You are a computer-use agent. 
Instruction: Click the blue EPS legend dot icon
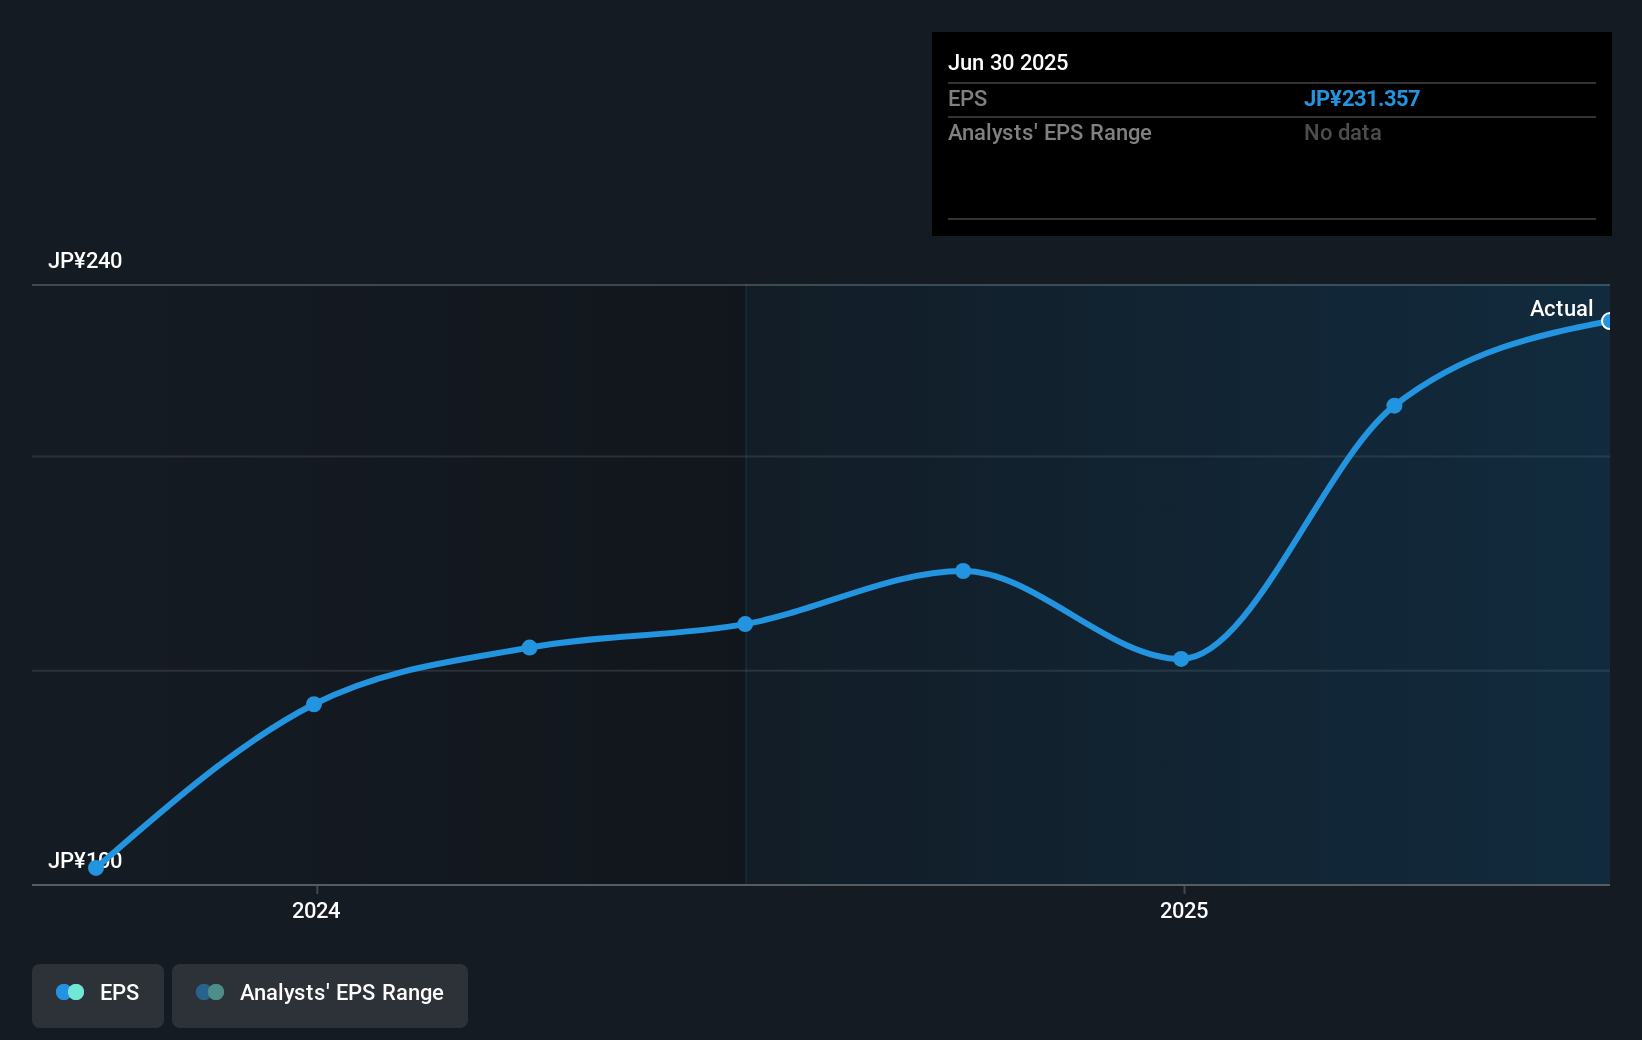tap(70, 992)
